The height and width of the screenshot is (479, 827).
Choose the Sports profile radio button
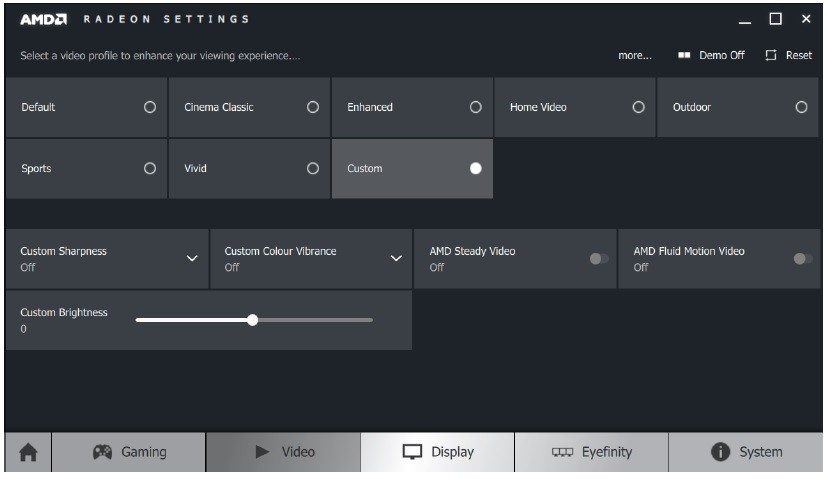pos(150,169)
